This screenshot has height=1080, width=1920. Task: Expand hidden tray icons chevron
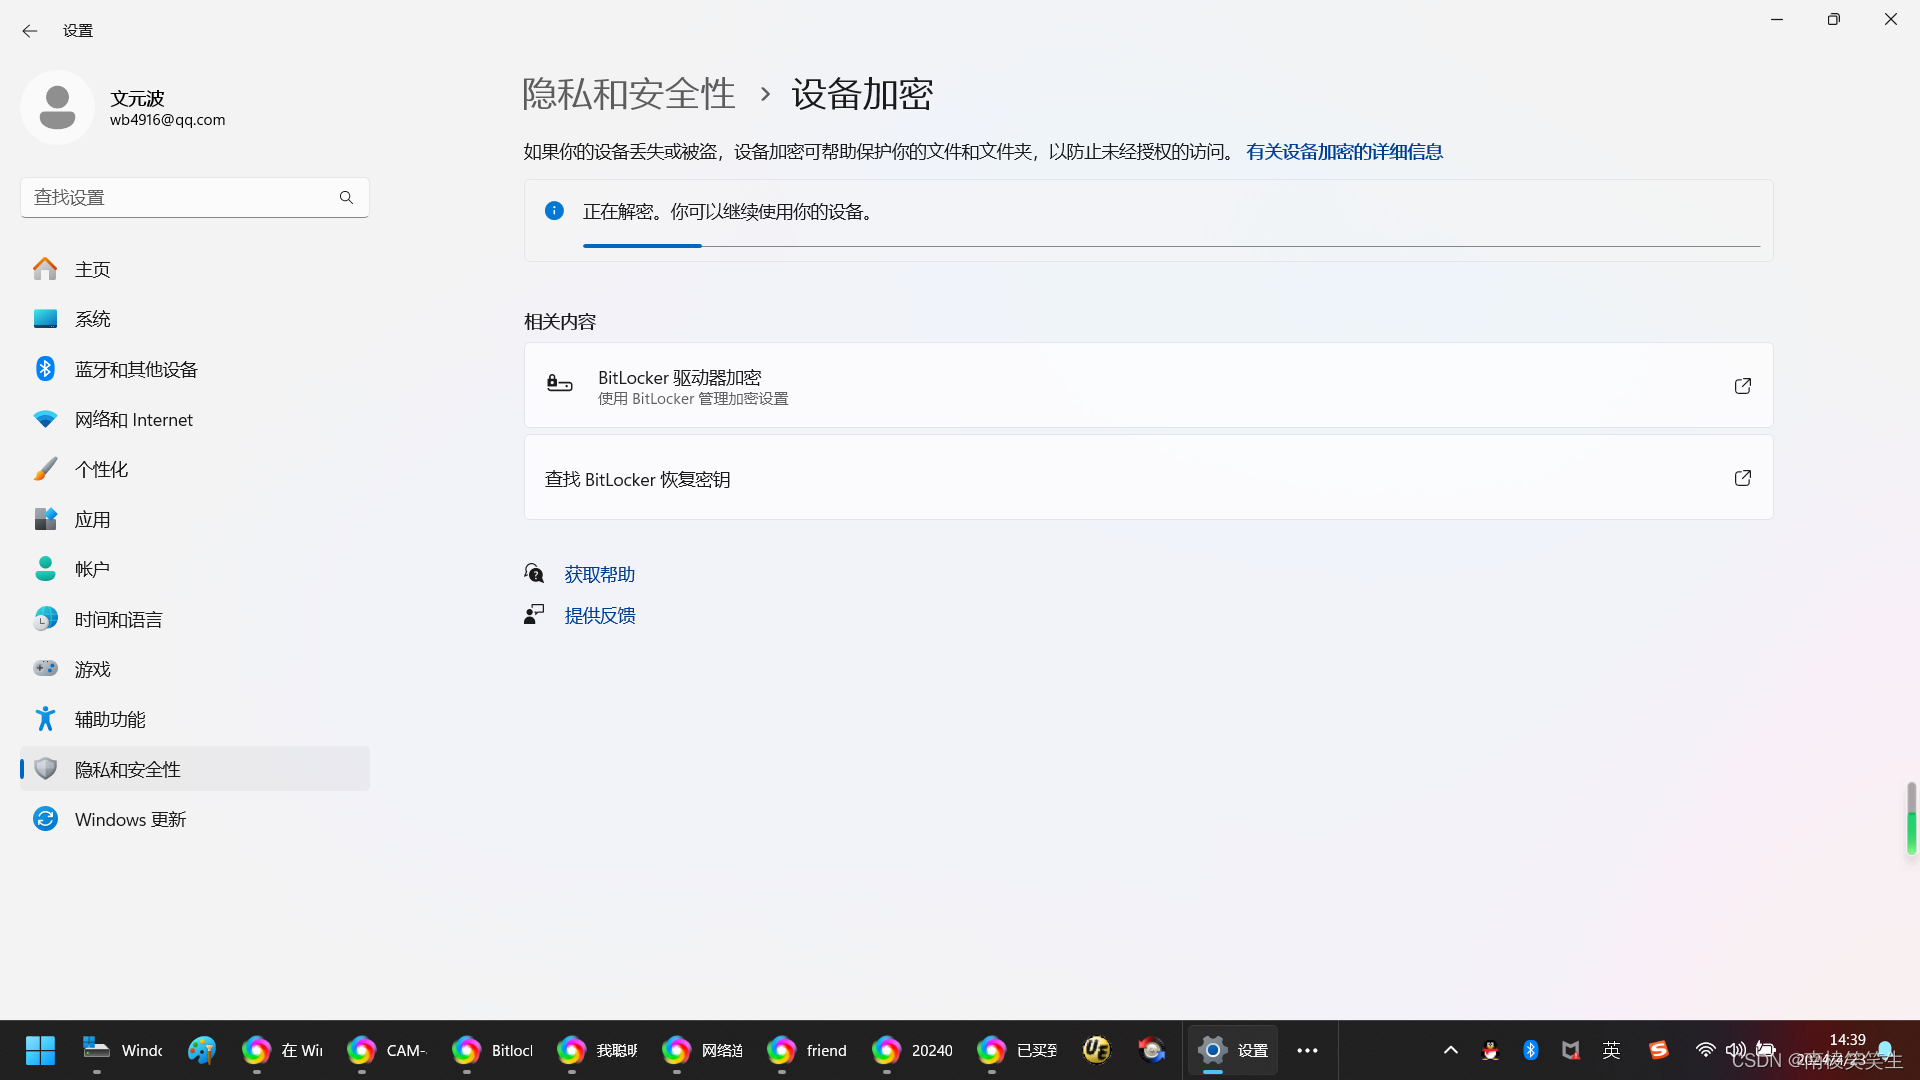[1450, 1050]
